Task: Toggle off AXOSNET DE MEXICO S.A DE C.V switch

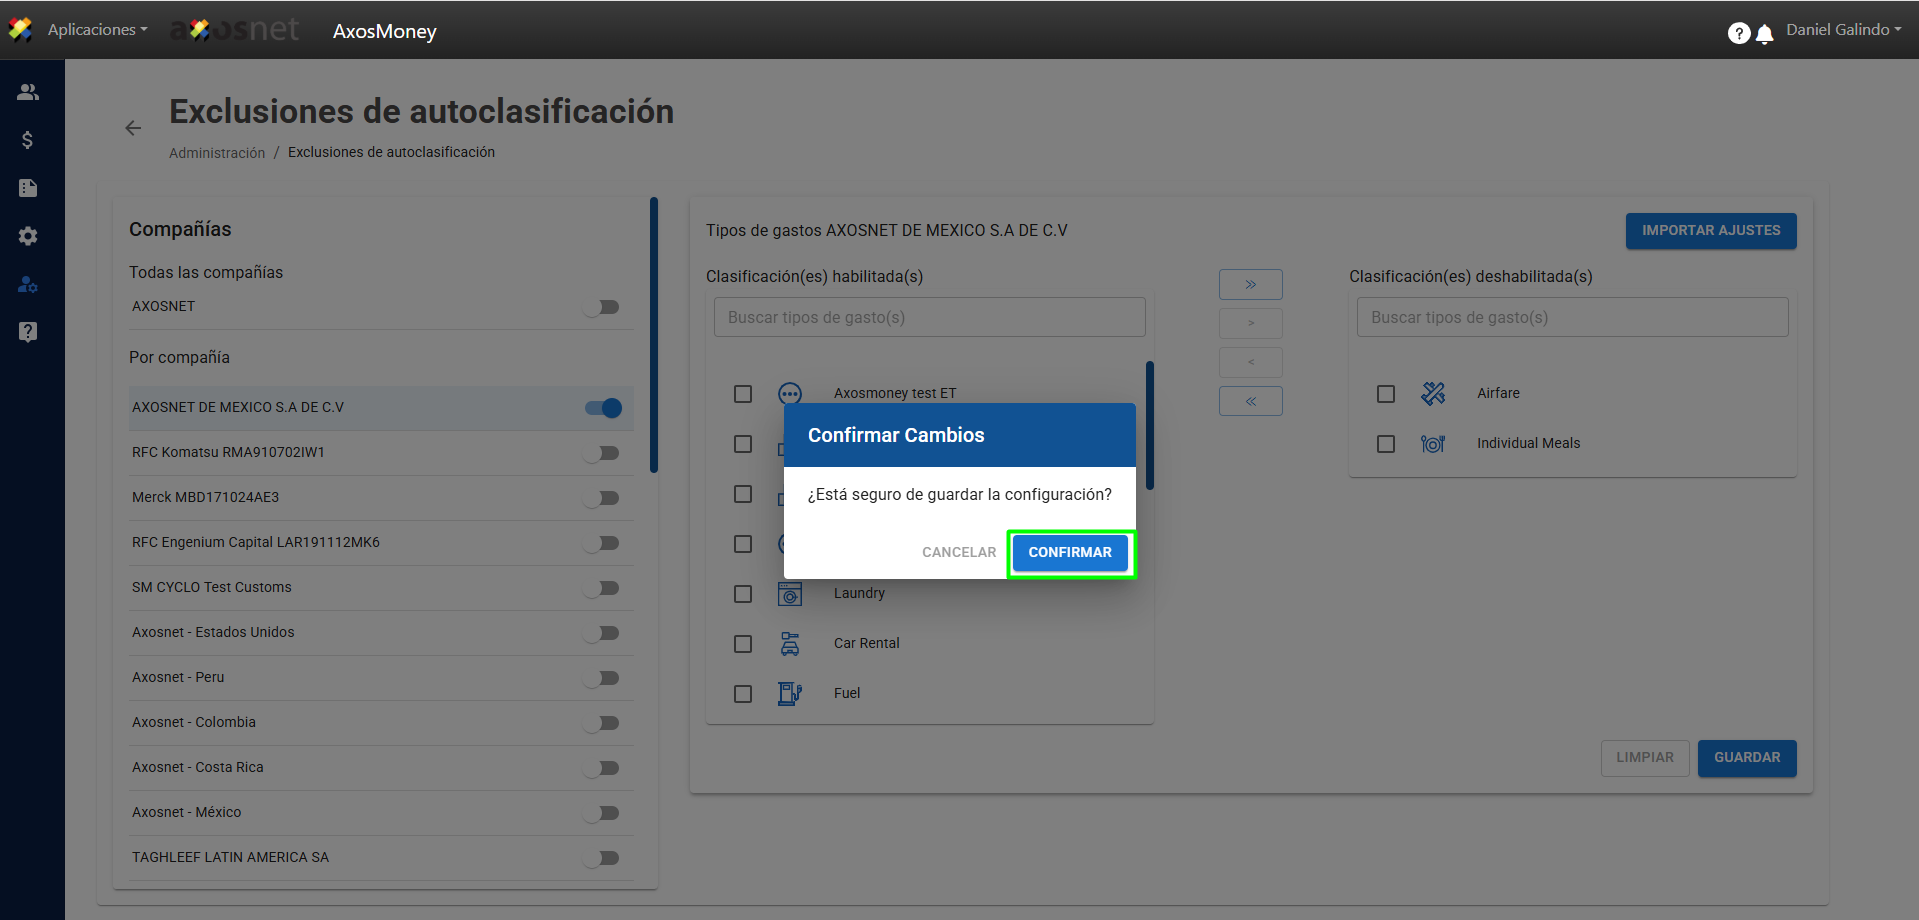Action: tap(603, 408)
